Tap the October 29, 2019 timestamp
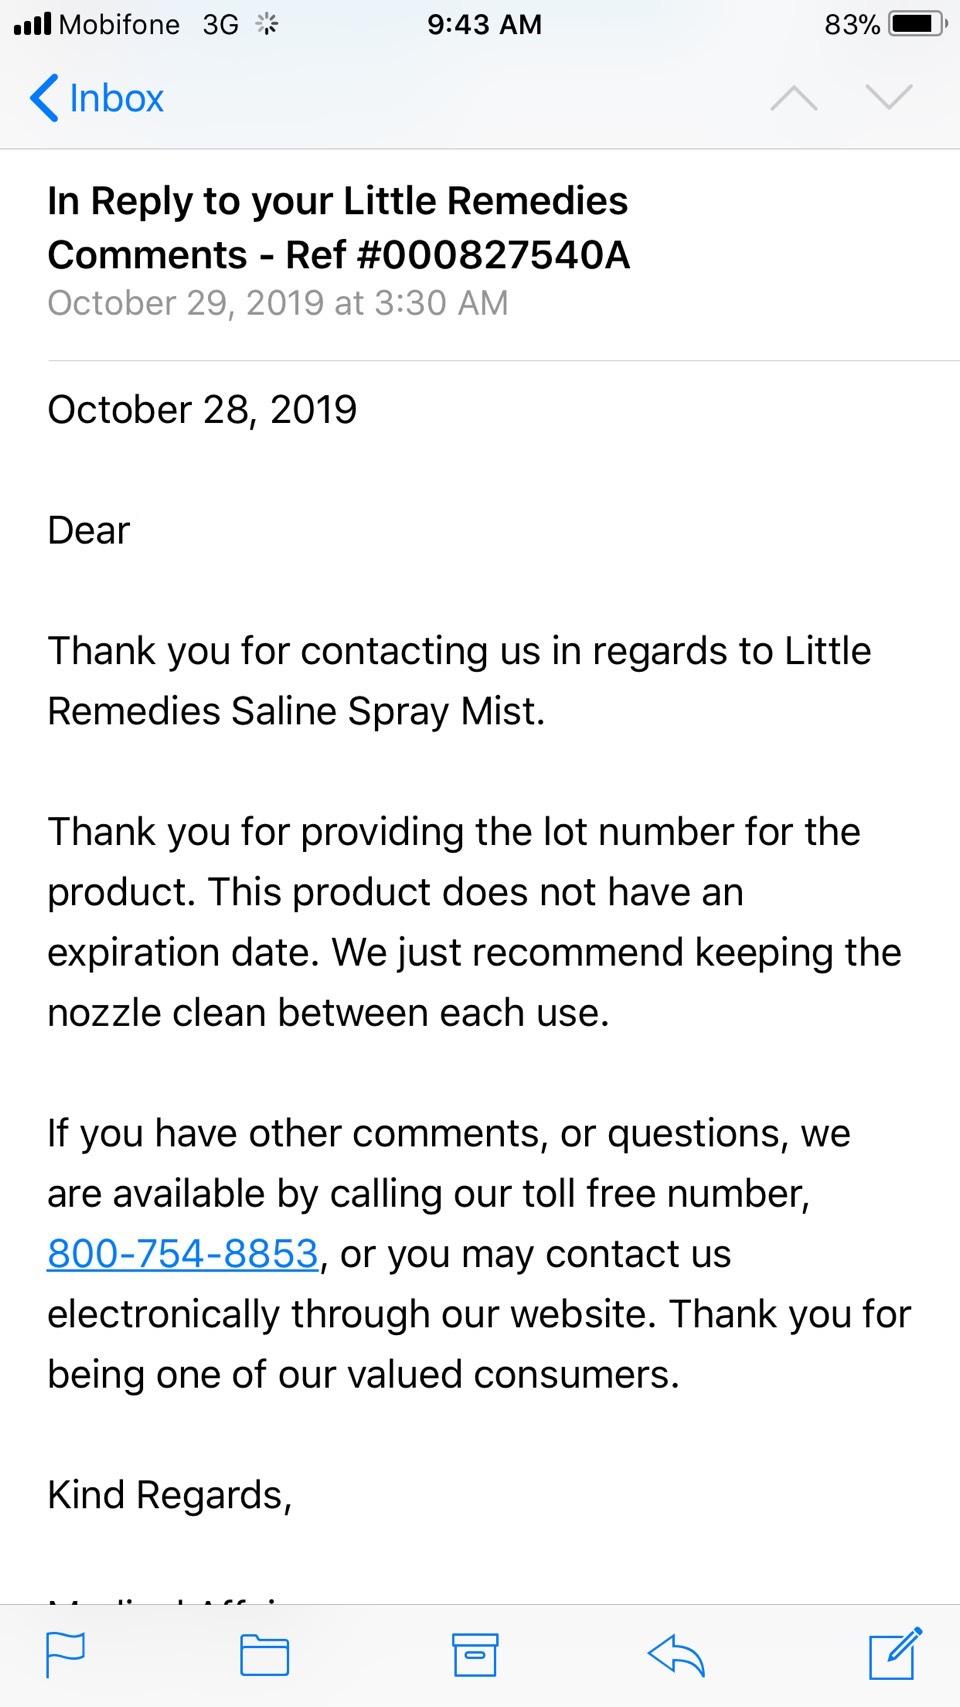Image resolution: width=960 pixels, height=1707 pixels. [278, 303]
